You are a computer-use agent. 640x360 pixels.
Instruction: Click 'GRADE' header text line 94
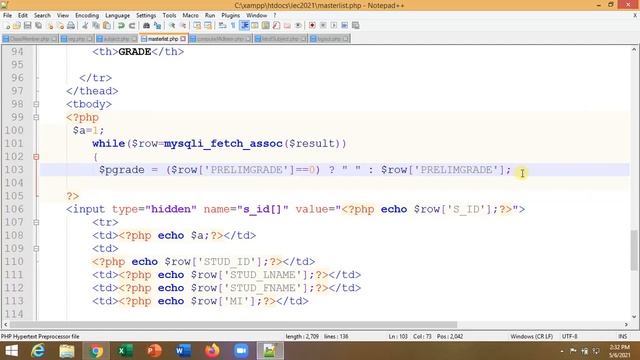coord(135,52)
